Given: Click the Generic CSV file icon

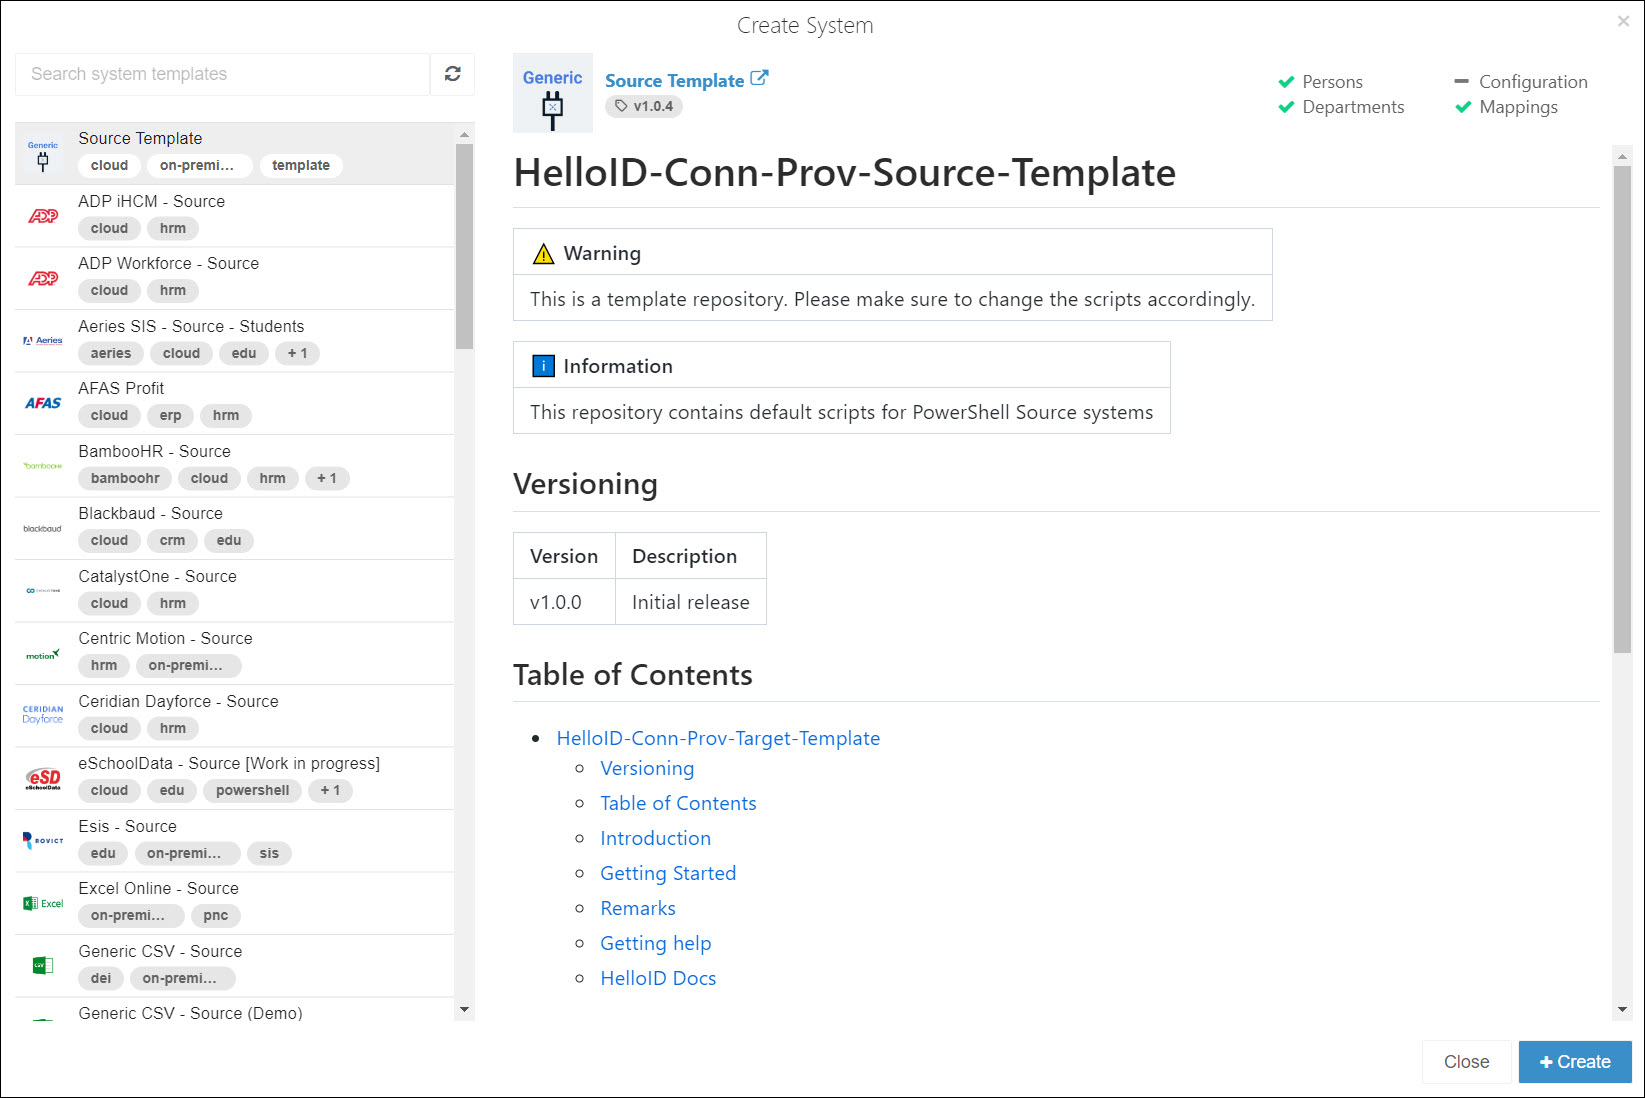Looking at the screenshot, I should [43, 965].
